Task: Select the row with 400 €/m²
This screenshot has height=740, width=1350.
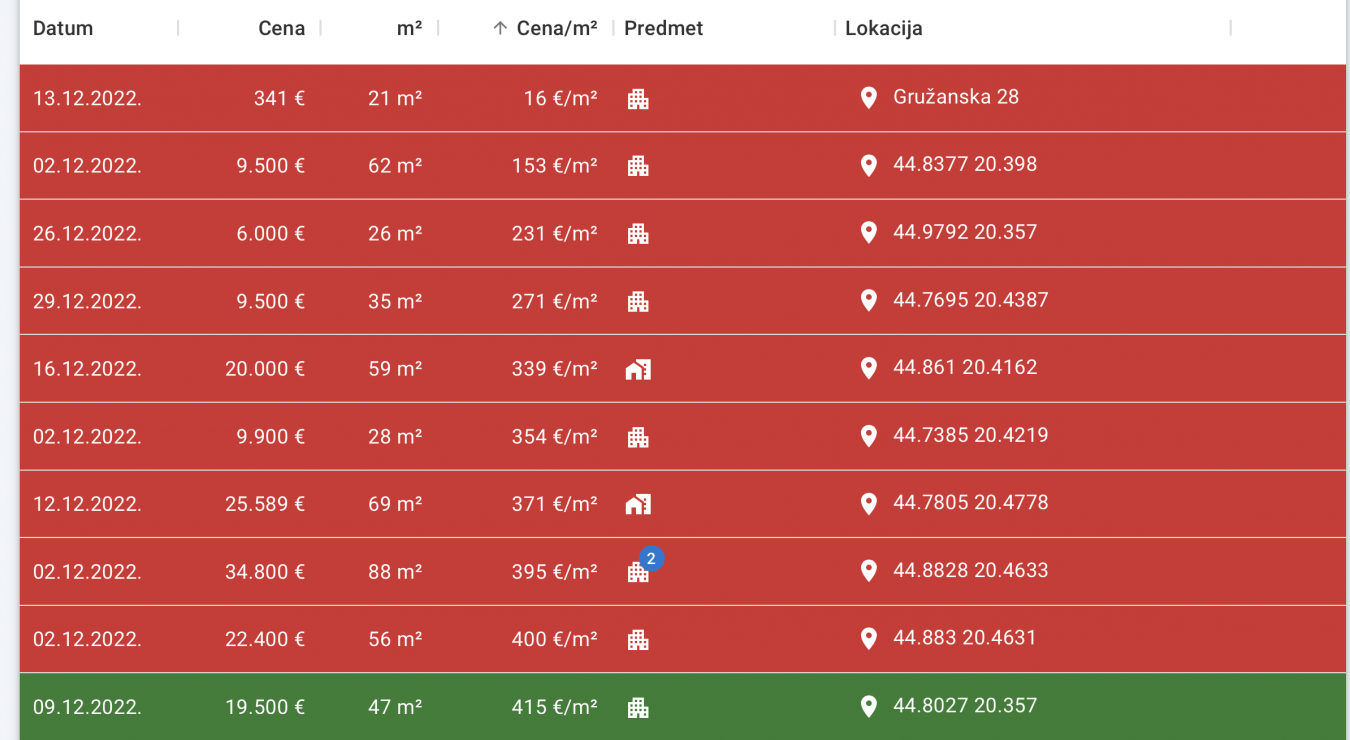Action: [x=554, y=639]
